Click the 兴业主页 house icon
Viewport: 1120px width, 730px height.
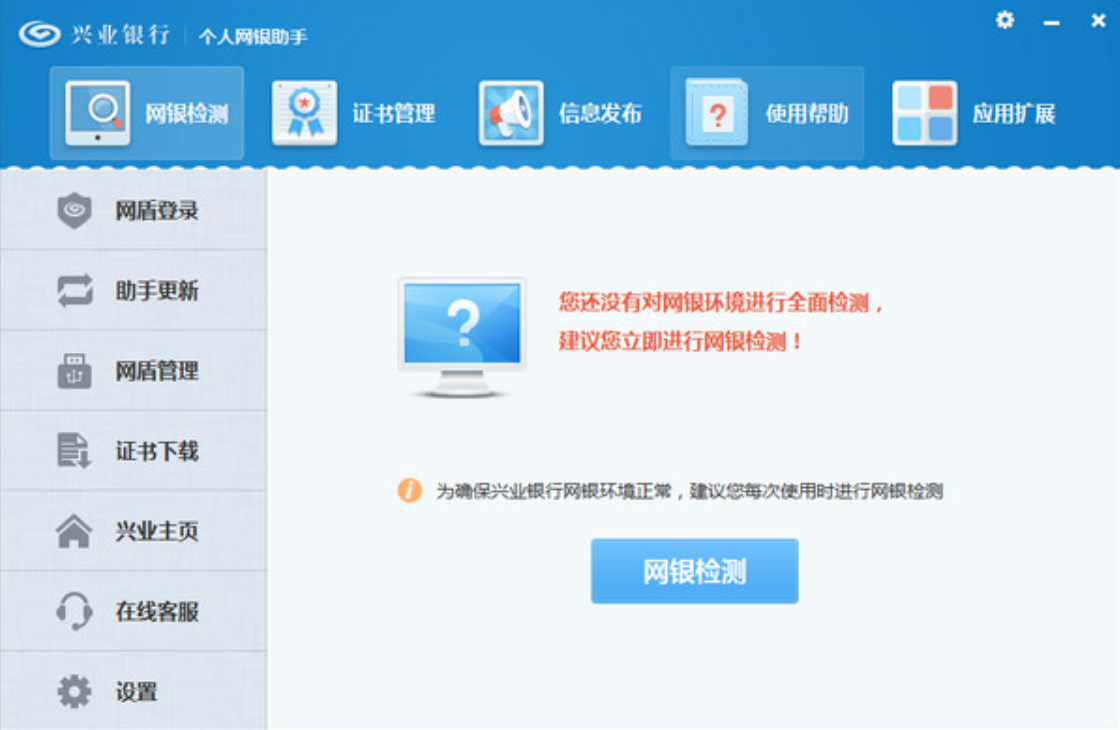(74, 531)
